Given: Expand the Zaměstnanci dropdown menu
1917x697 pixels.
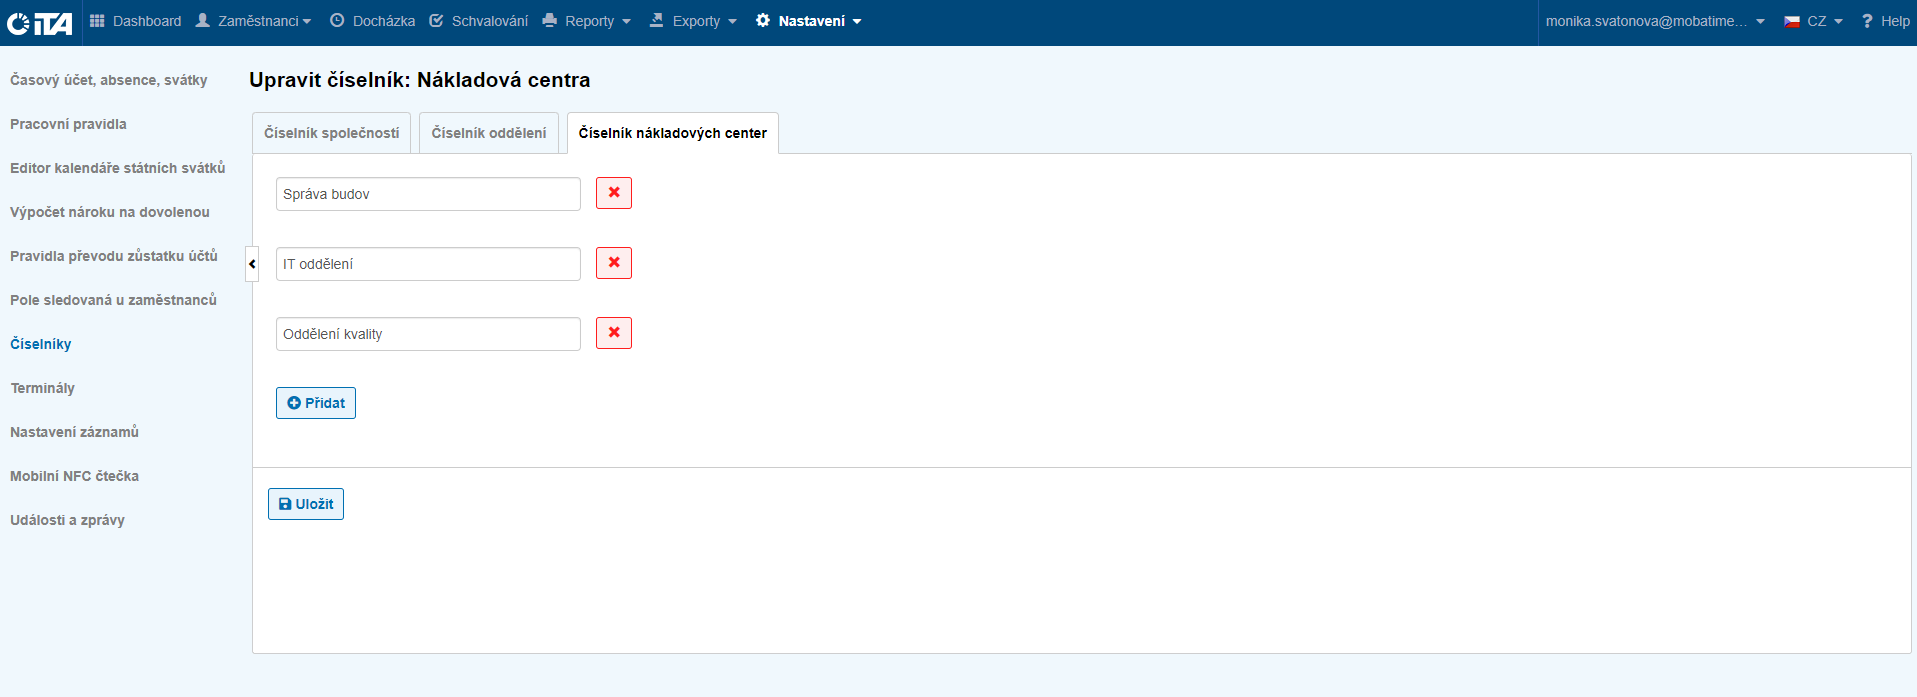Looking at the screenshot, I should 254,21.
